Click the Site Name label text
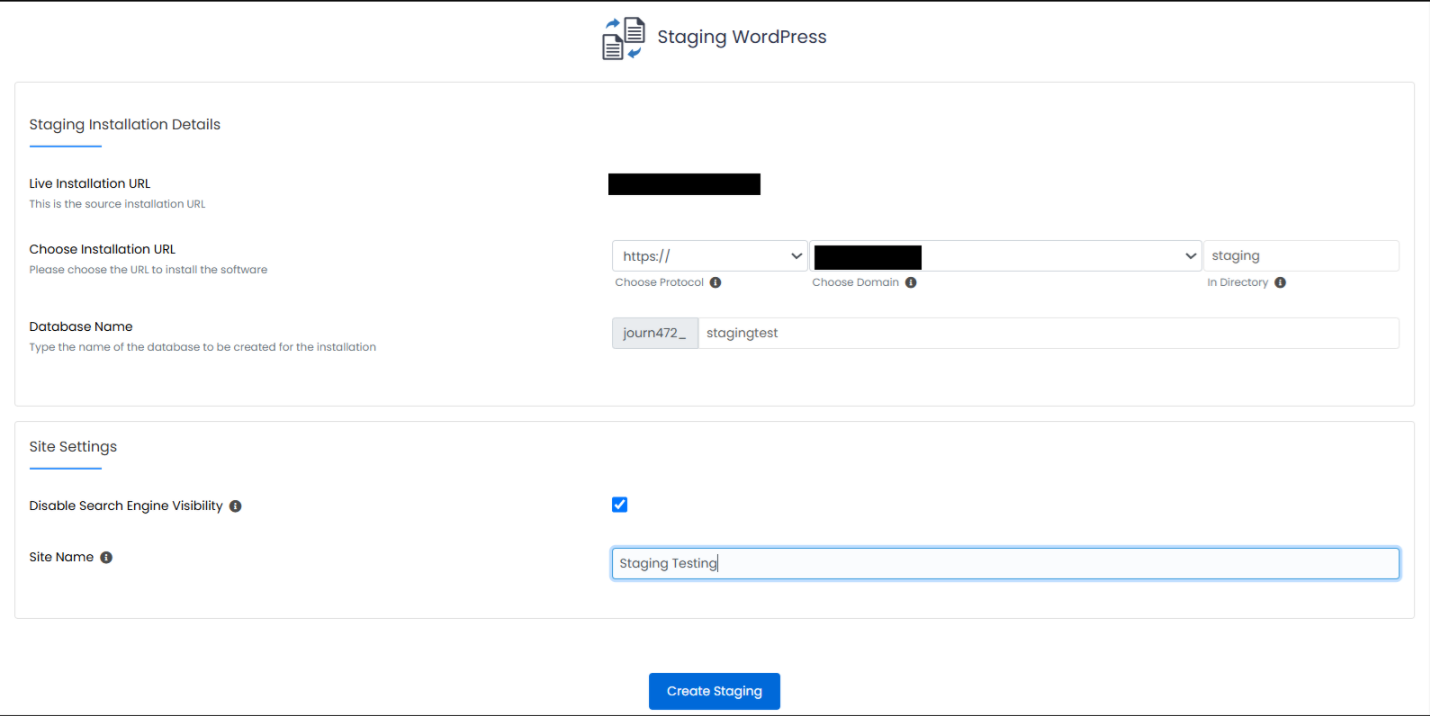The width and height of the screenshot is (1430, 716). click(61, 557)
